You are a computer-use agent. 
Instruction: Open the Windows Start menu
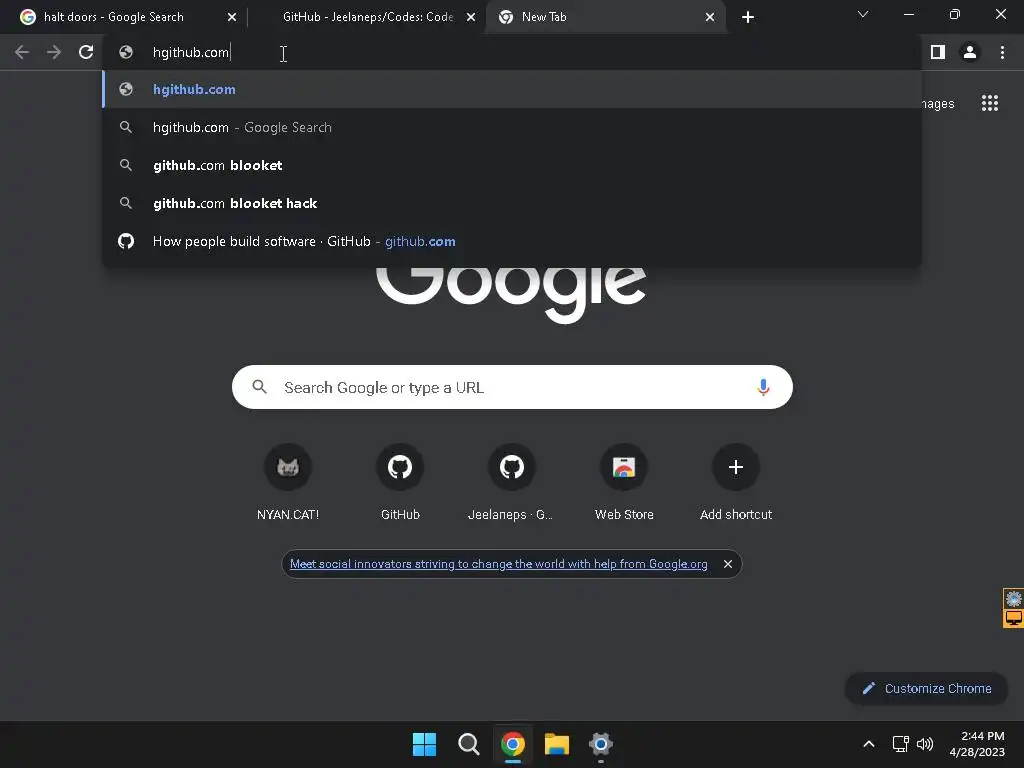tap(424, 744)
